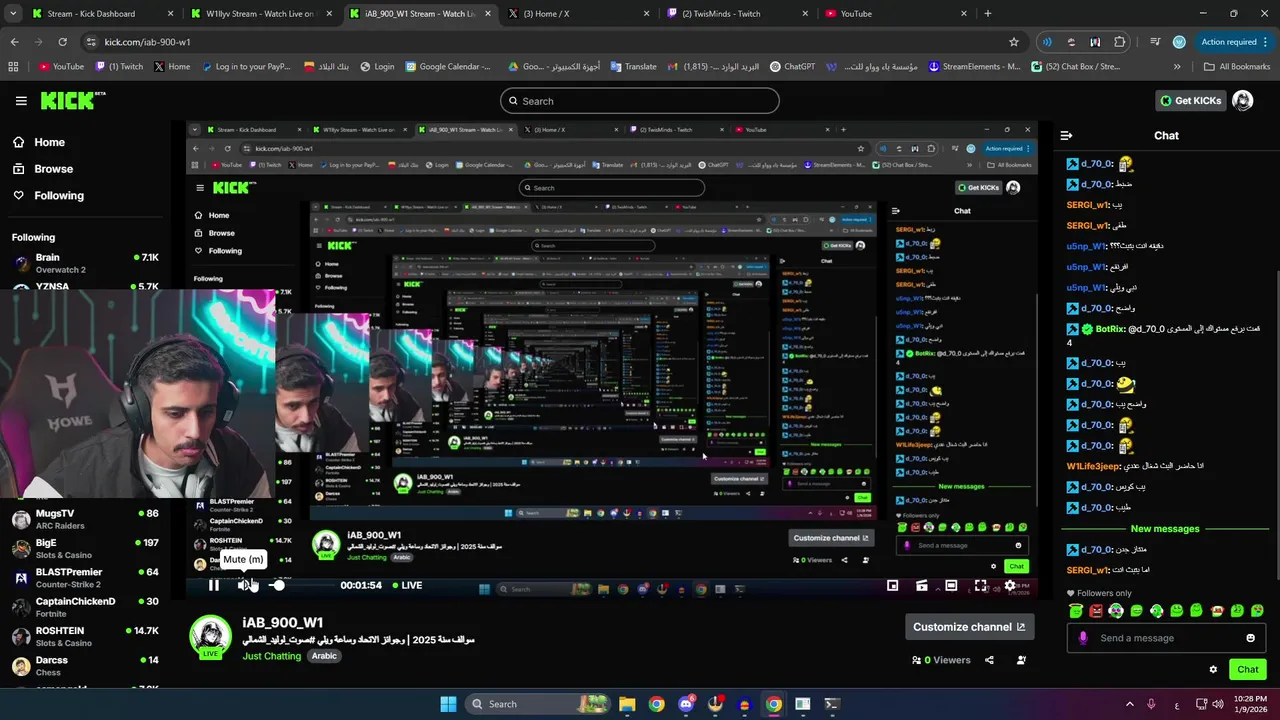Screen dimensions: 1280x720
Task: Switch to W1llyv Stream browser tab
Action: pyautogui.click(x=260, y=14)
